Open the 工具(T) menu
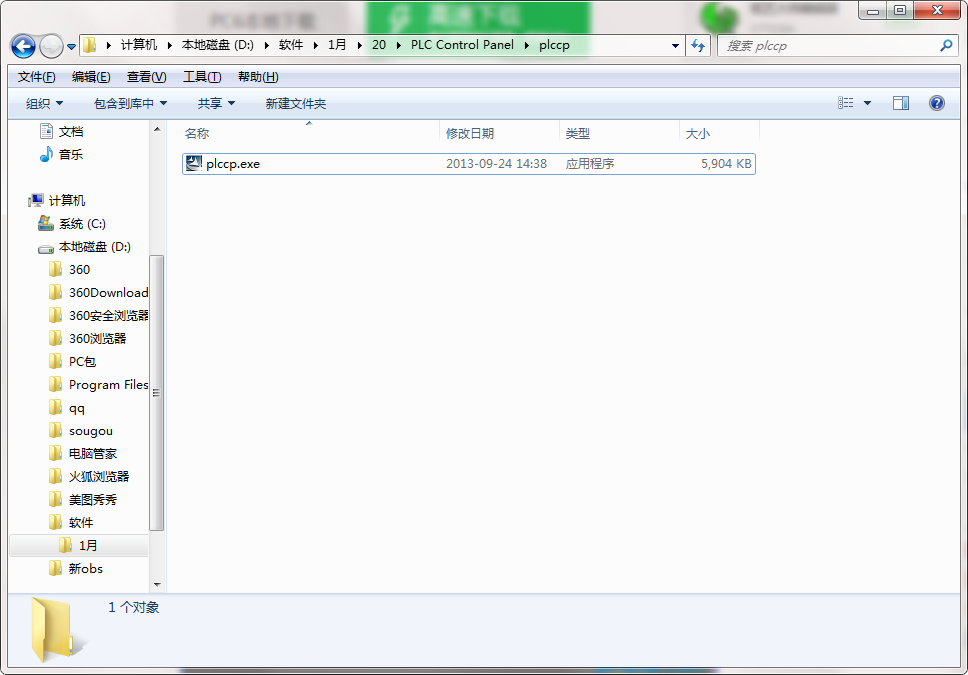Image resolution: width=968 pixels, height=675 pixels. tap(201, 77)
